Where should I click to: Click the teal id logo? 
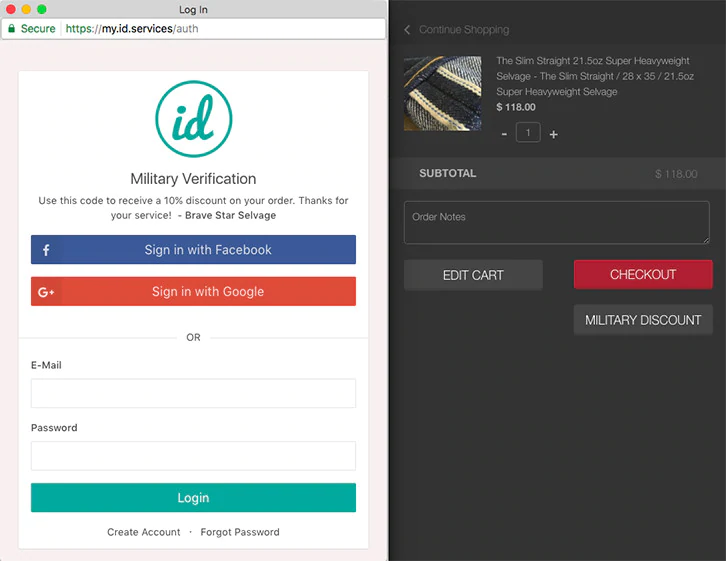(194, 119)
